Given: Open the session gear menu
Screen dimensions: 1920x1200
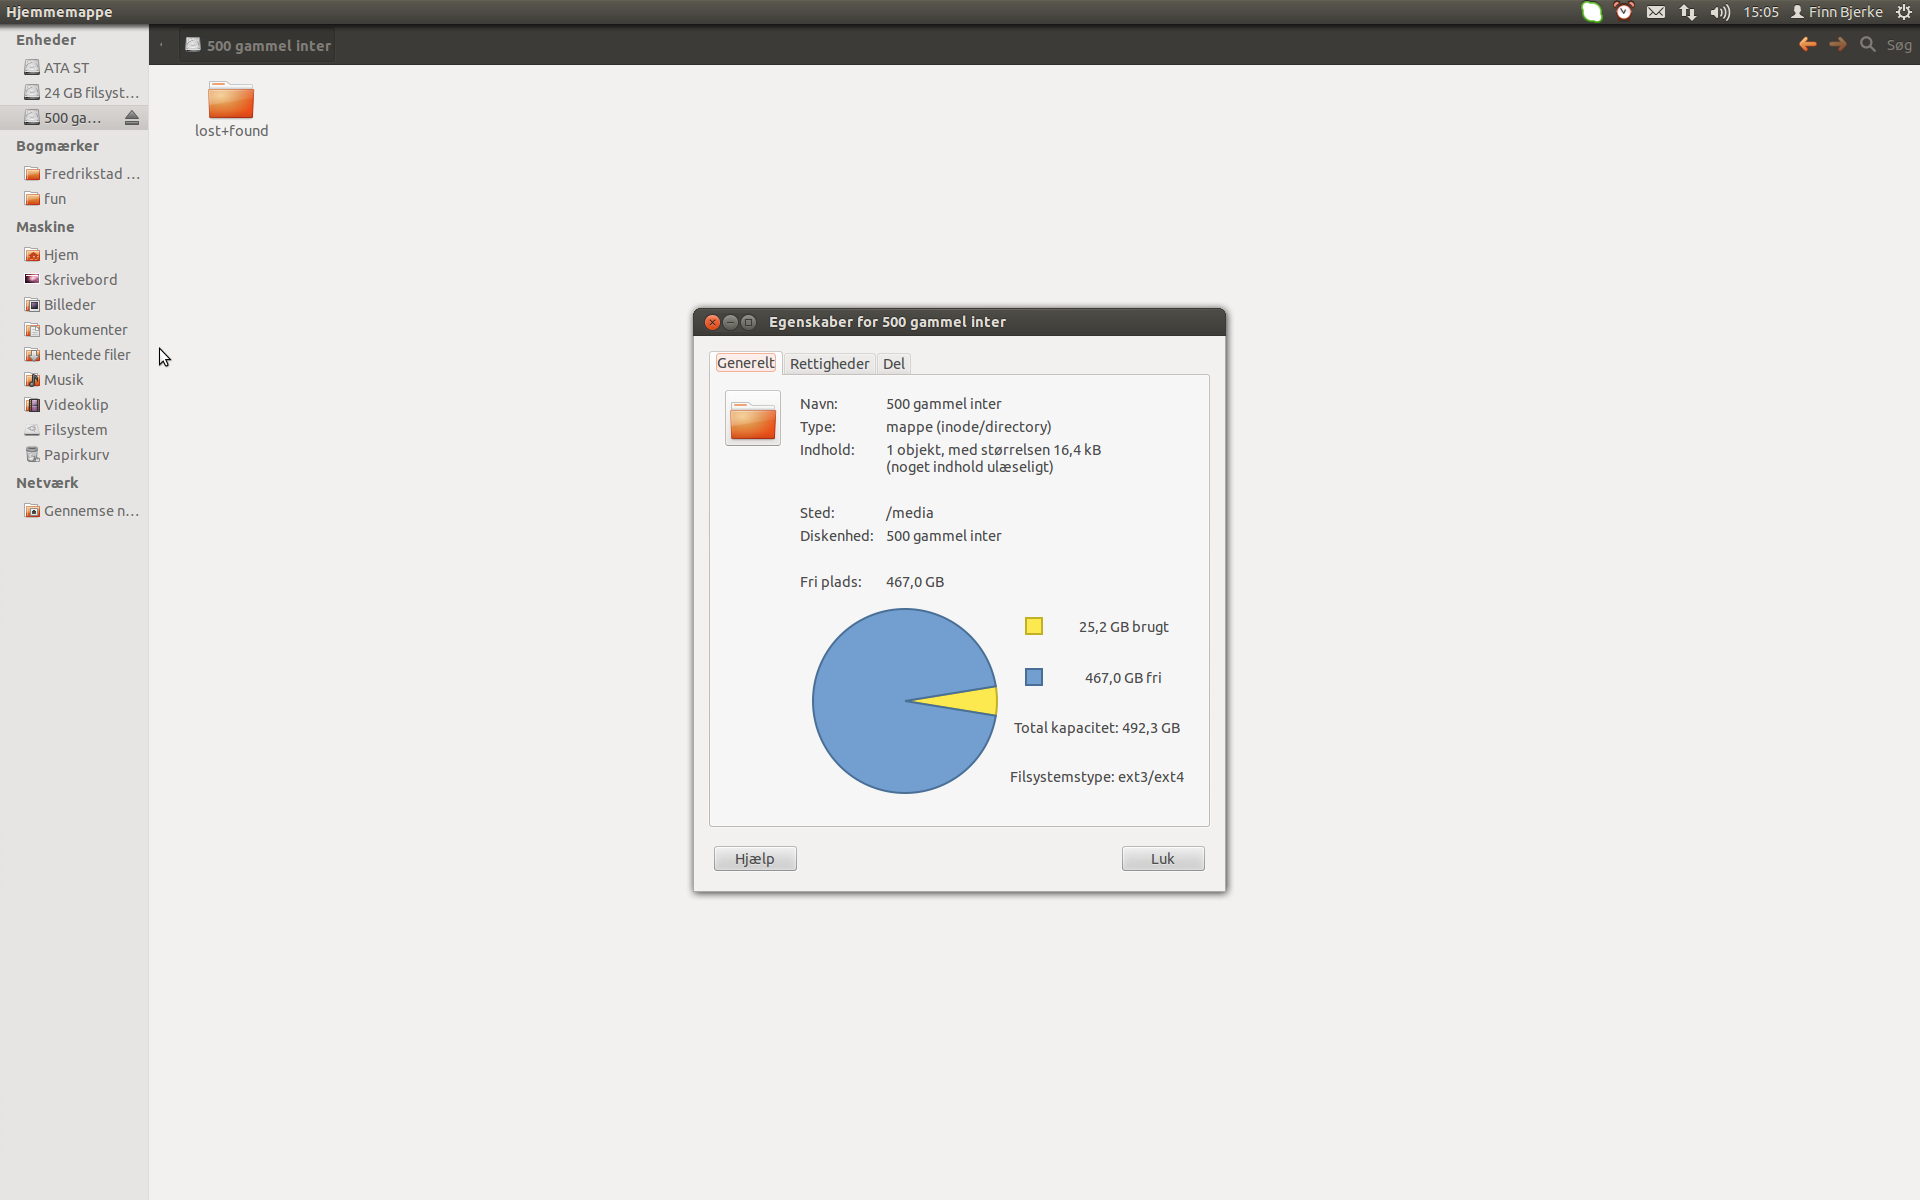Looking at the screenshot, I should click(x=1904, y=12).
